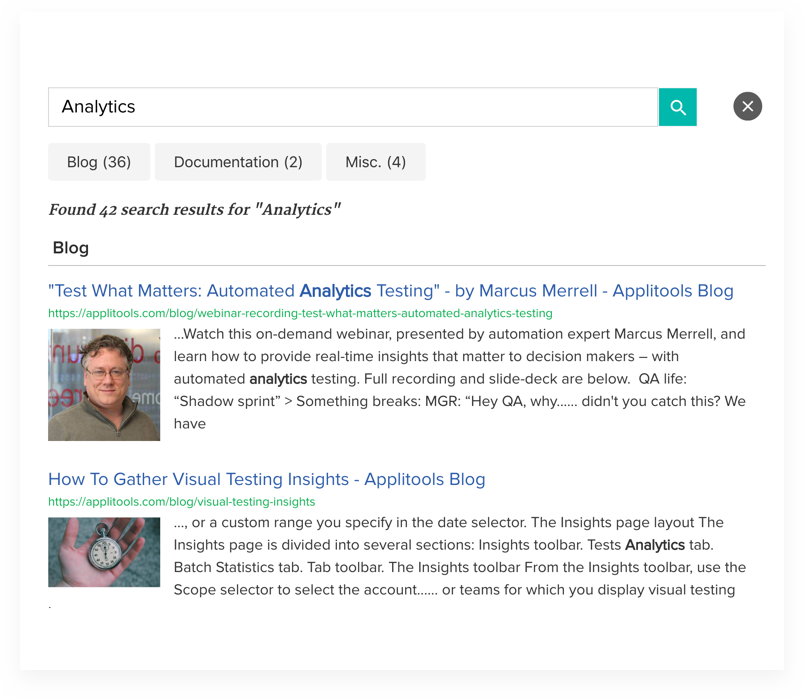Click the snippet starting "...Watch this on-demand webinar"
This screenshot has width=804, height=698.
pos(460,379)
